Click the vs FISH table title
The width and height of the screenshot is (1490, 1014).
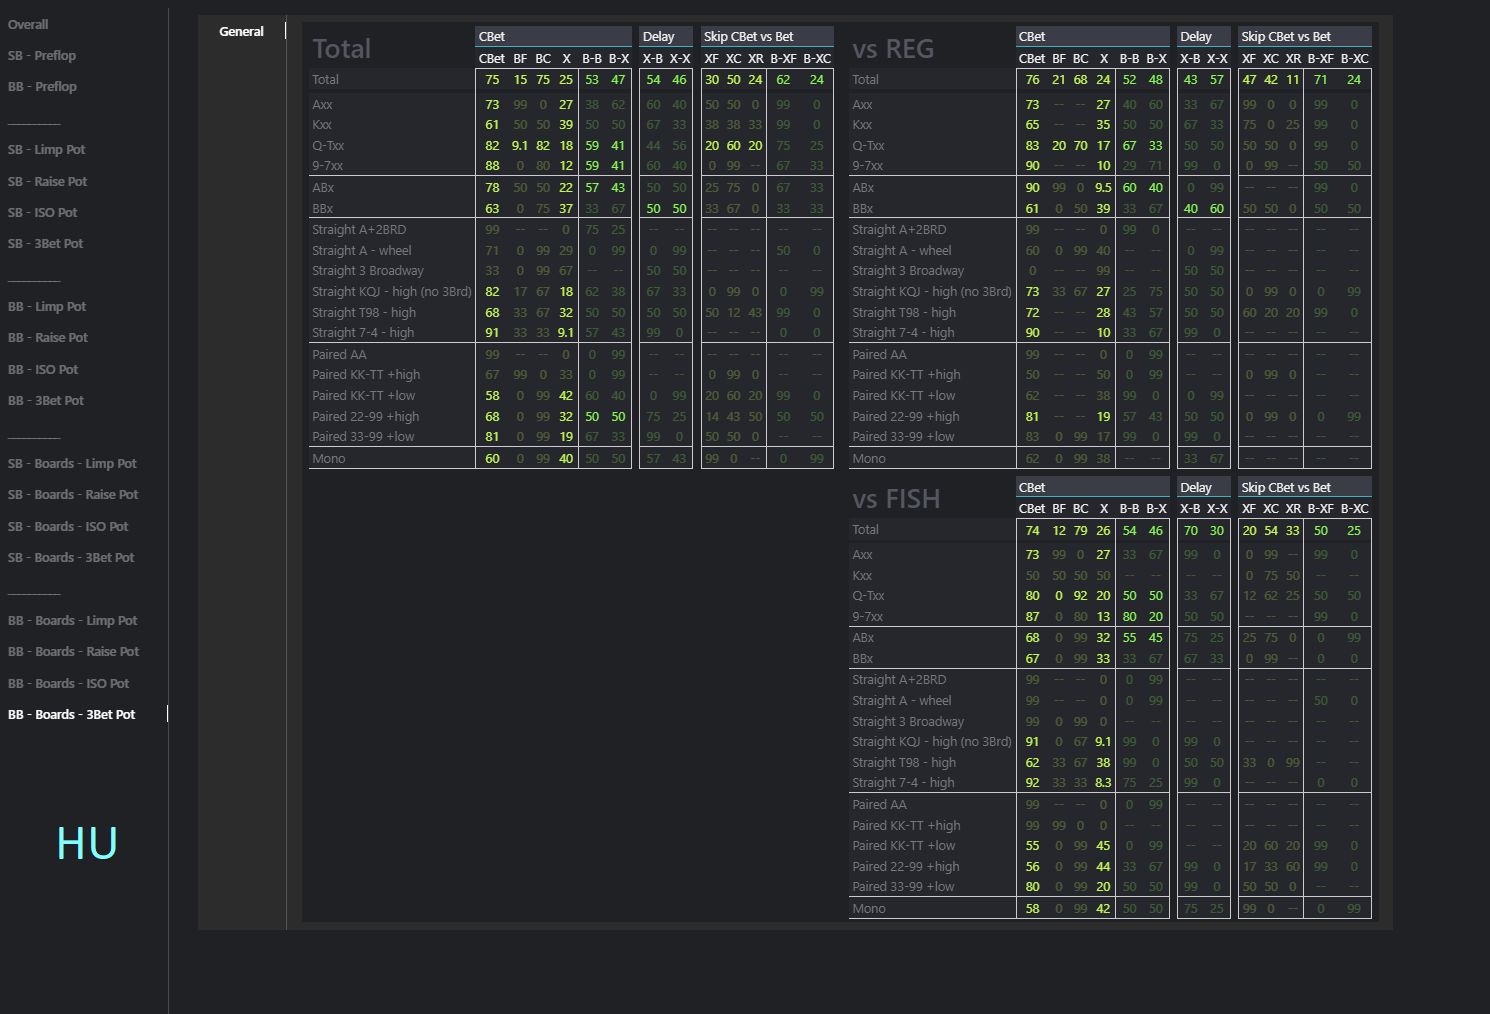click(896, 498)
